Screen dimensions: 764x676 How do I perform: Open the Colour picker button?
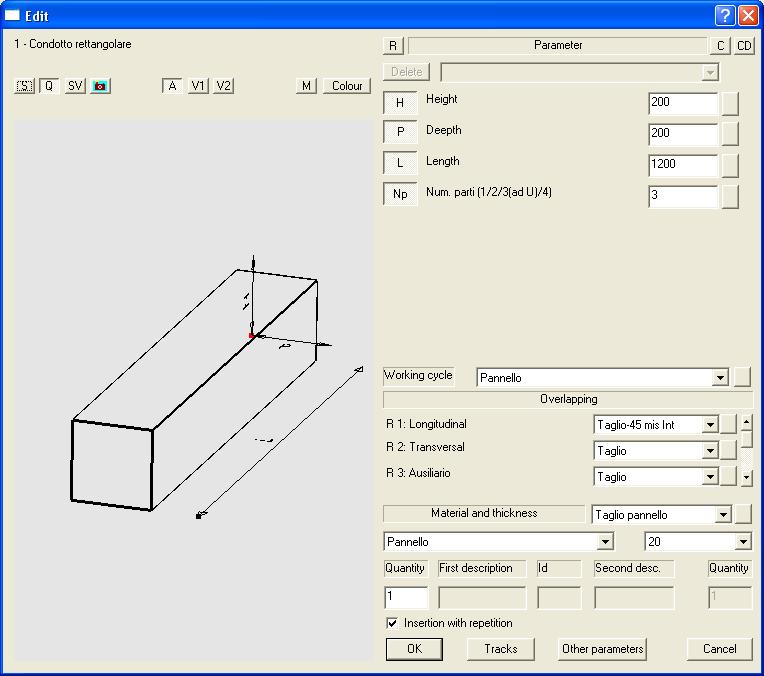346,86
